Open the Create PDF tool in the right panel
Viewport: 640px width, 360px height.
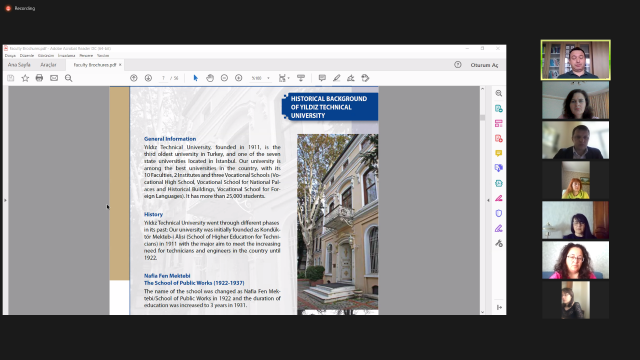pos(498,139)
